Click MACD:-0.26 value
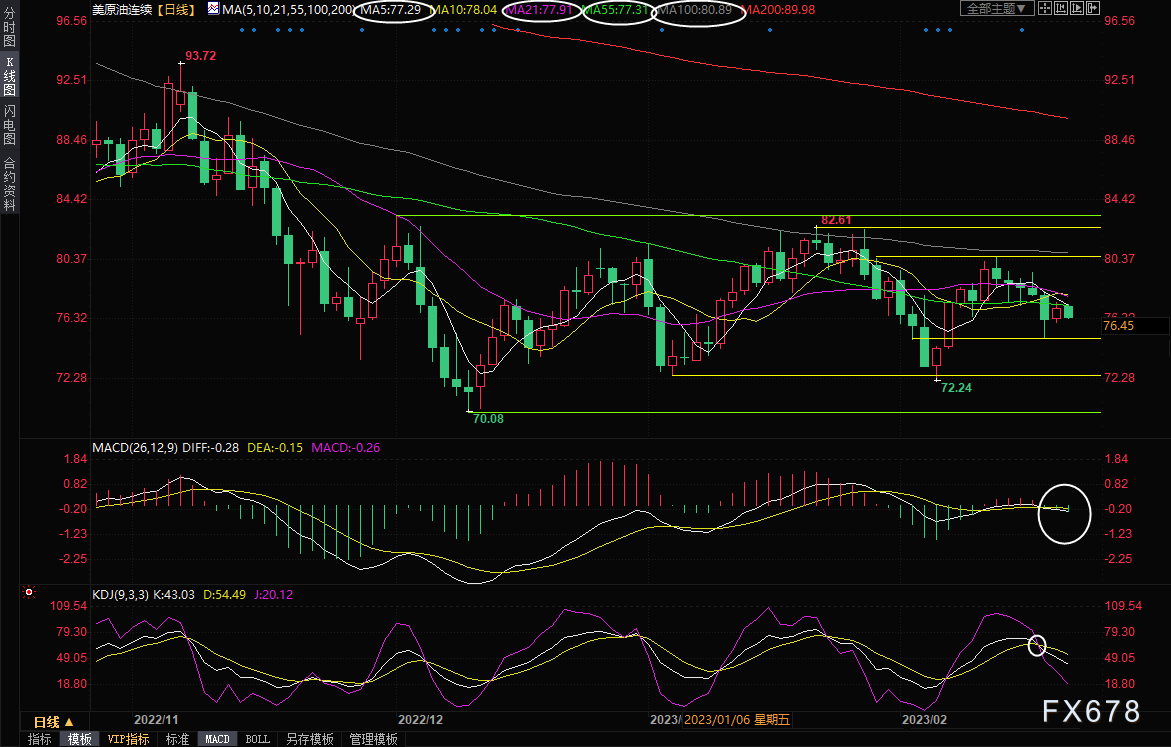 coord(346,447)
